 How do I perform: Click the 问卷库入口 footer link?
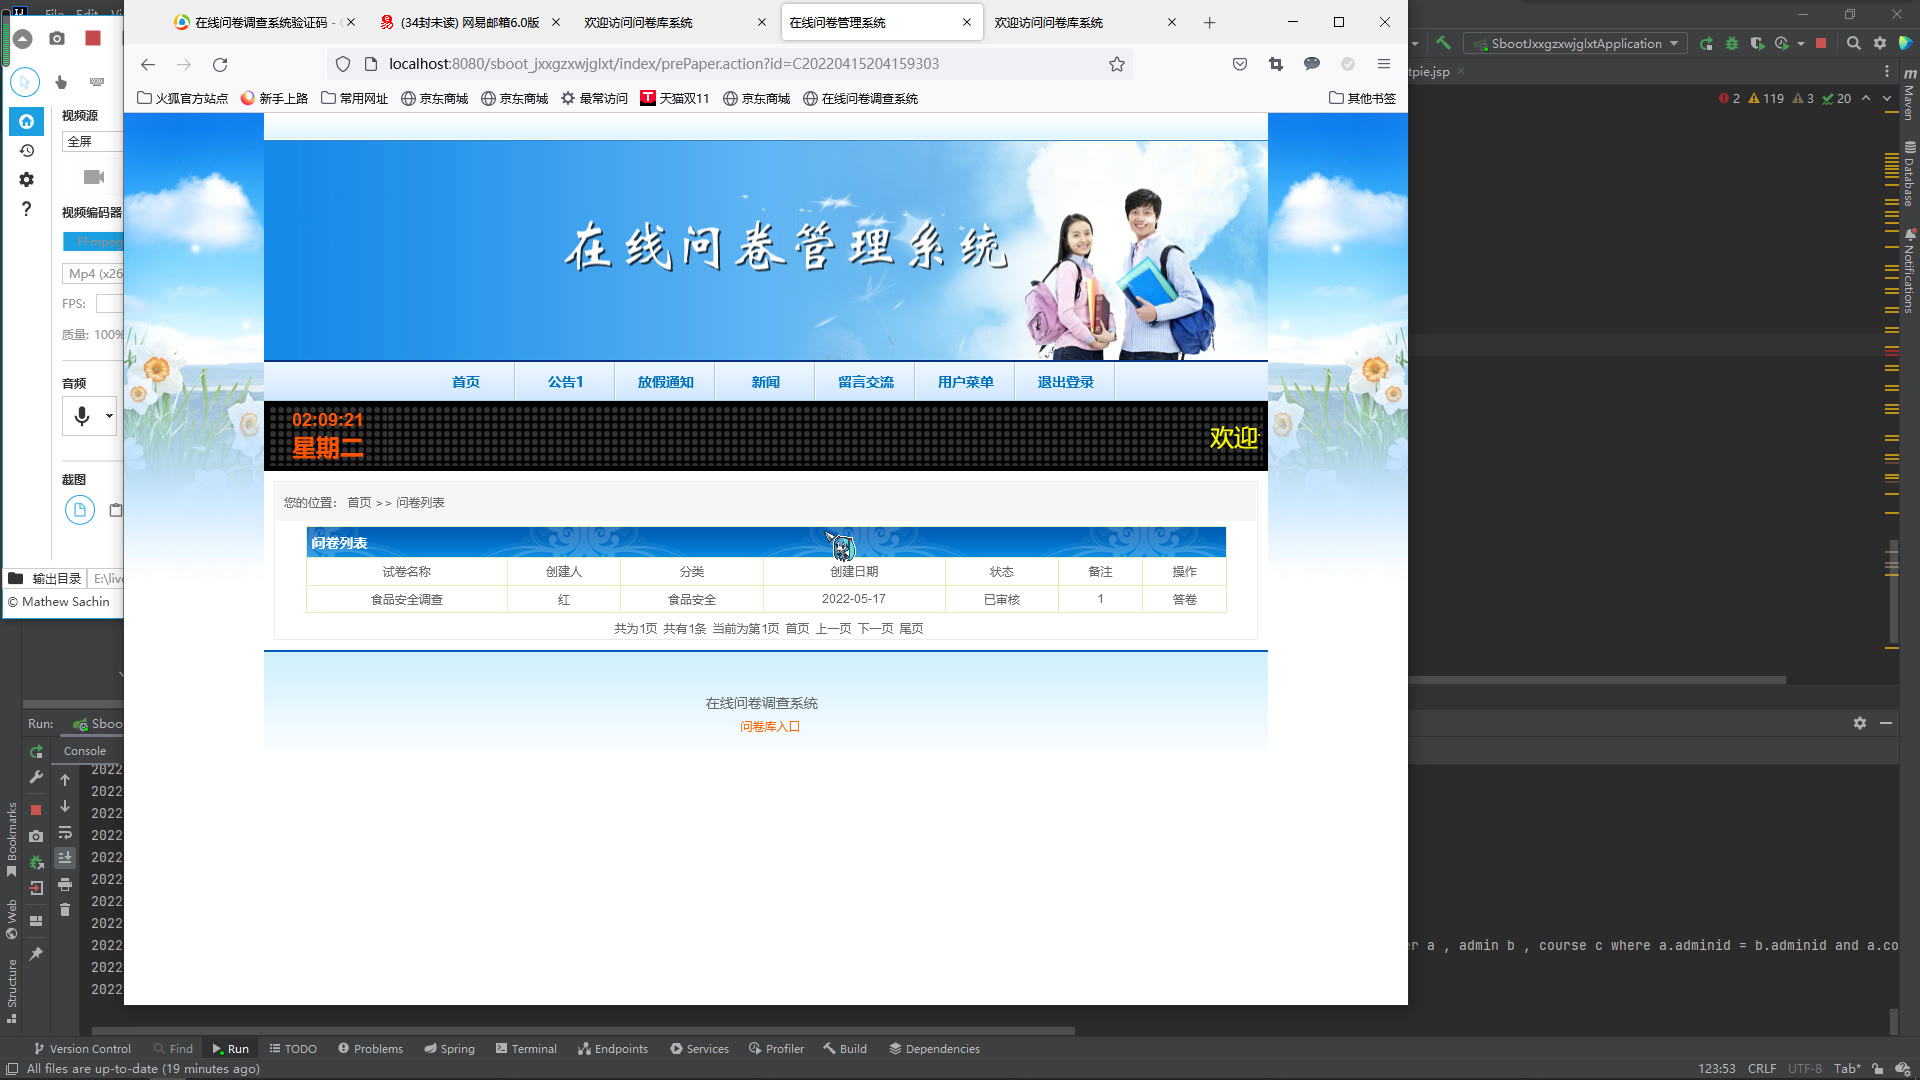coord(769,727)
